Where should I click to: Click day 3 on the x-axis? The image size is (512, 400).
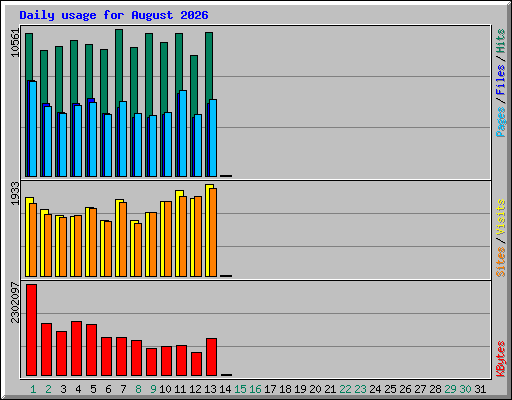coord(63,389)
